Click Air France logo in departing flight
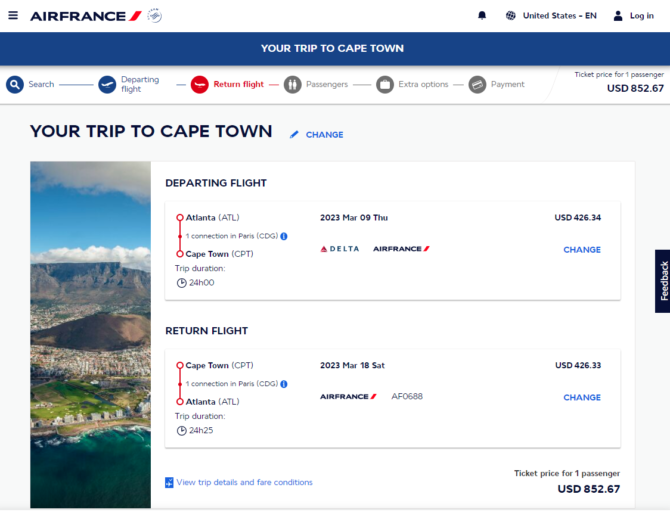 coord(401,249)
